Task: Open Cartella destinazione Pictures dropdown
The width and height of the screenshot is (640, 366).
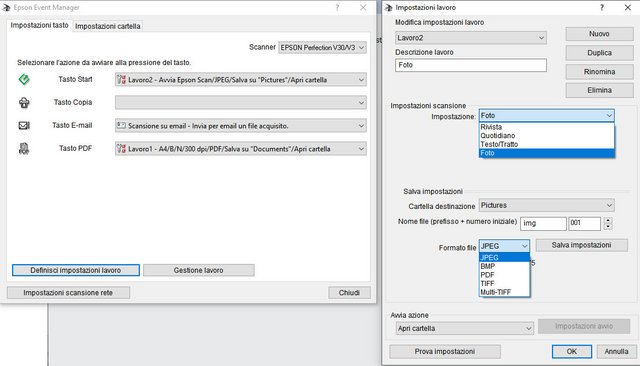Action: [547, 205]
